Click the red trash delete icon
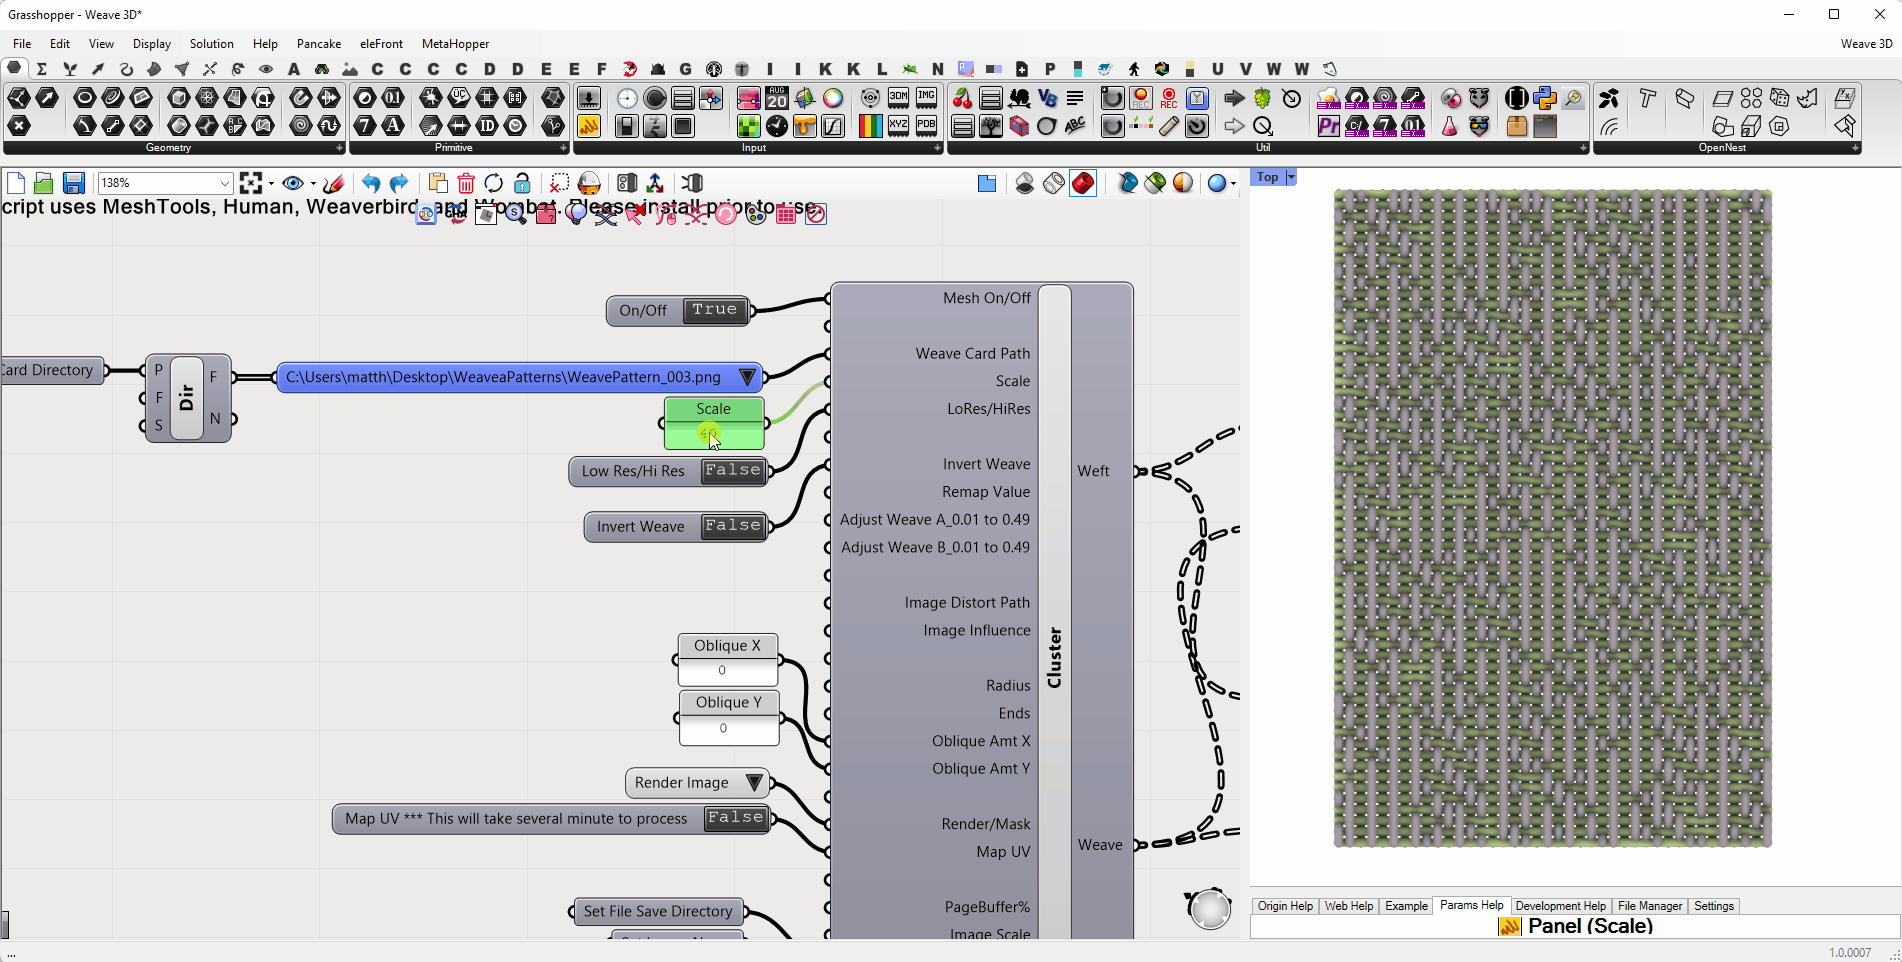Screen dimensions: 1902x962 pos(465,183)
